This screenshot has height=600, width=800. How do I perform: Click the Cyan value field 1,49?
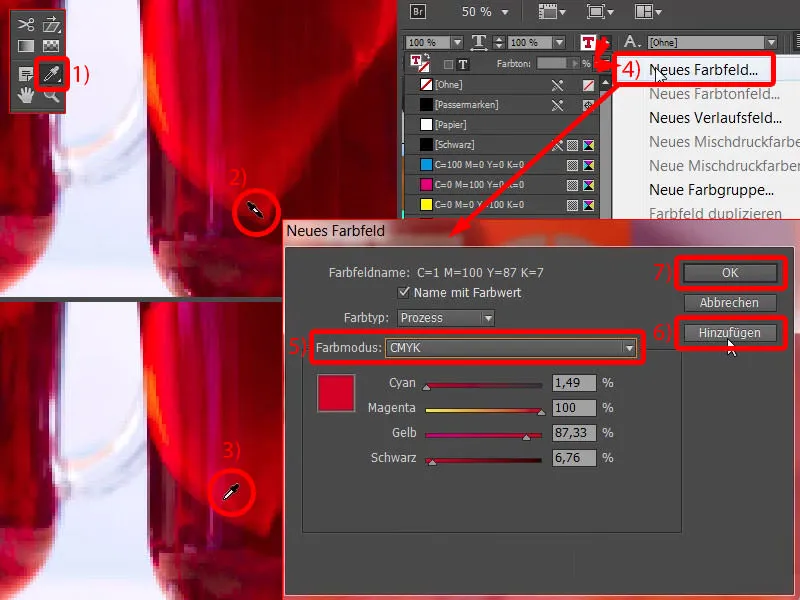(x=574, y=383)
